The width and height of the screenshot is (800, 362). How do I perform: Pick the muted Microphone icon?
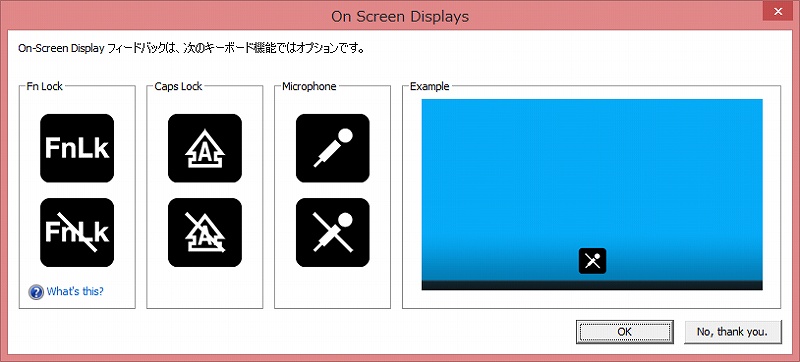click(x=333, y=232)
